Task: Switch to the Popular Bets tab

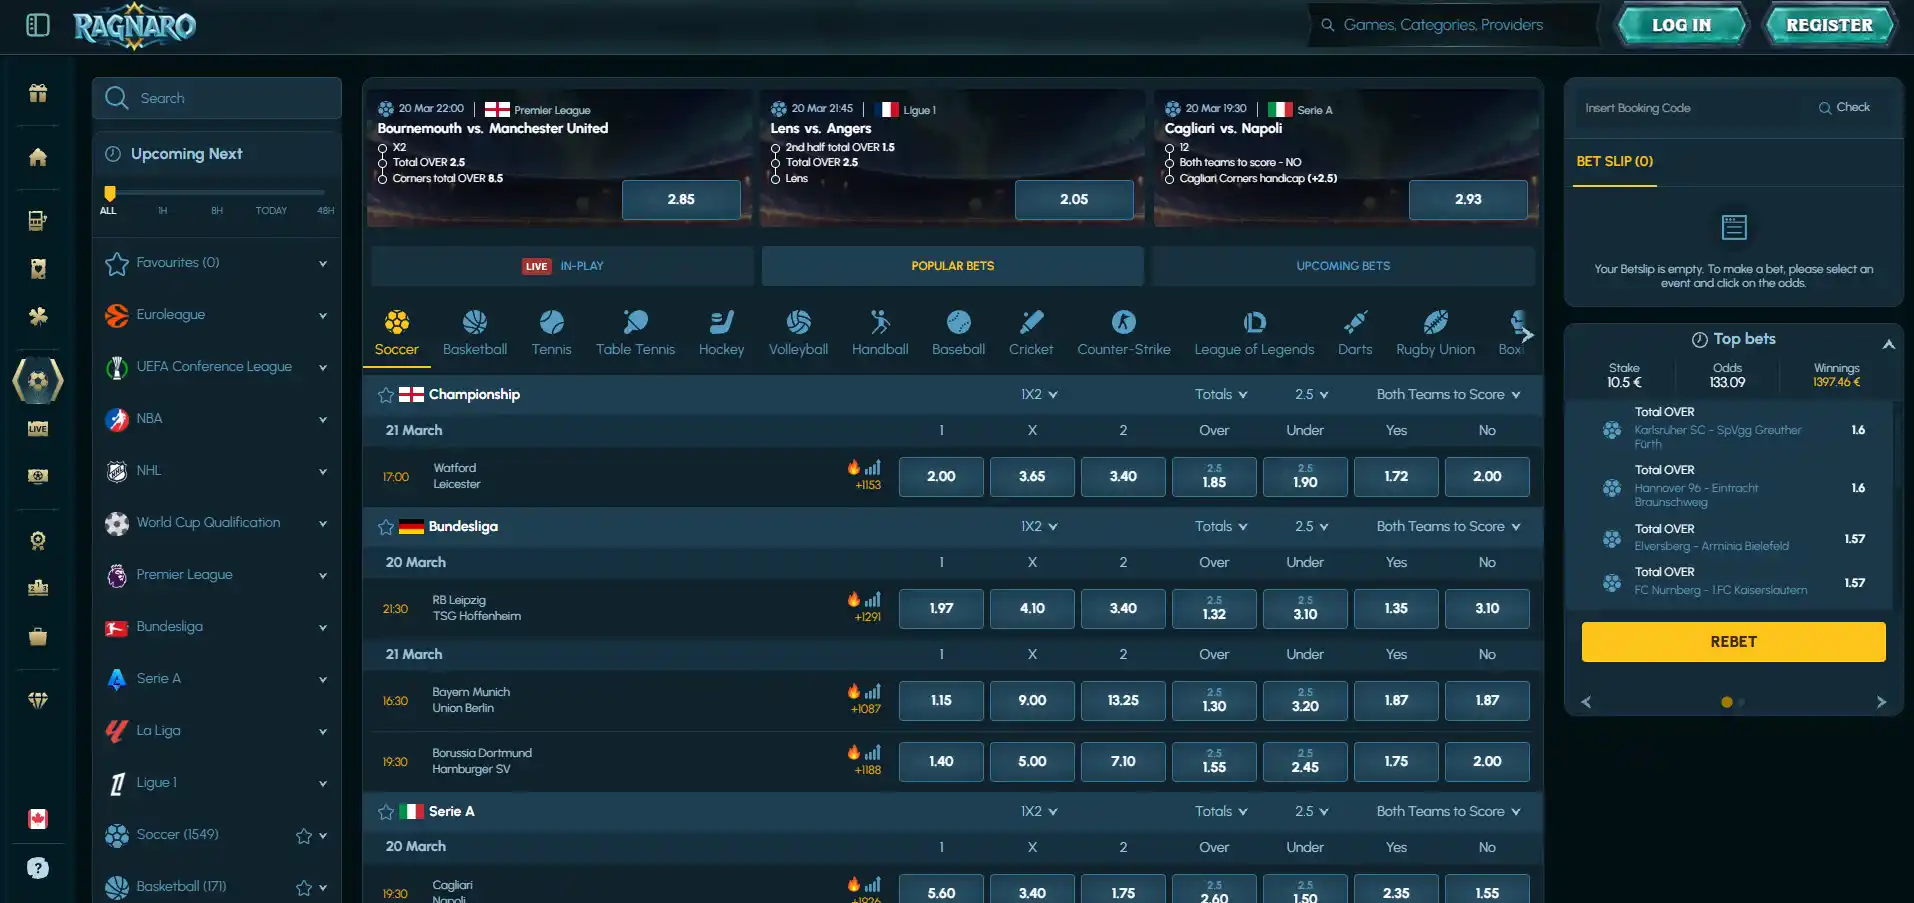Action: [953, 266]
